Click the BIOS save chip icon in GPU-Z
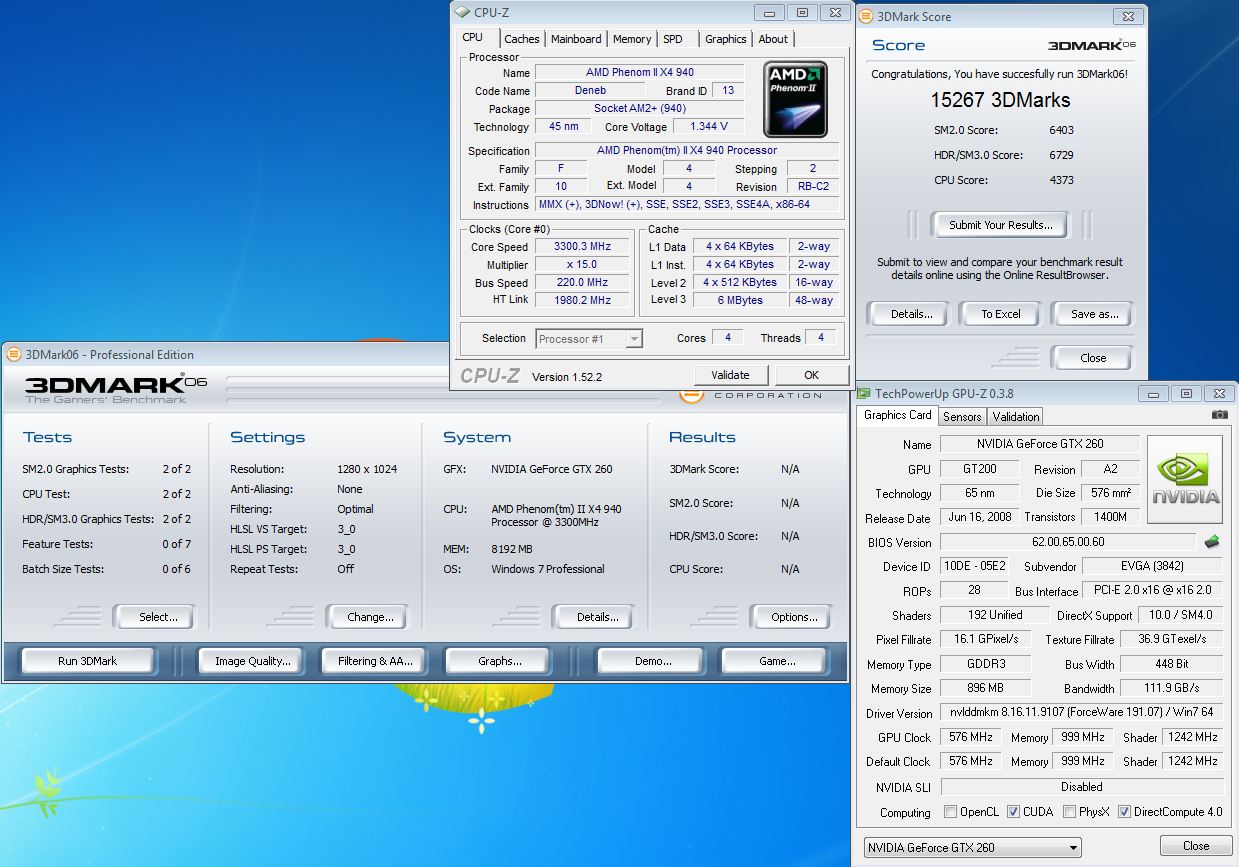 coord(1212,542)
